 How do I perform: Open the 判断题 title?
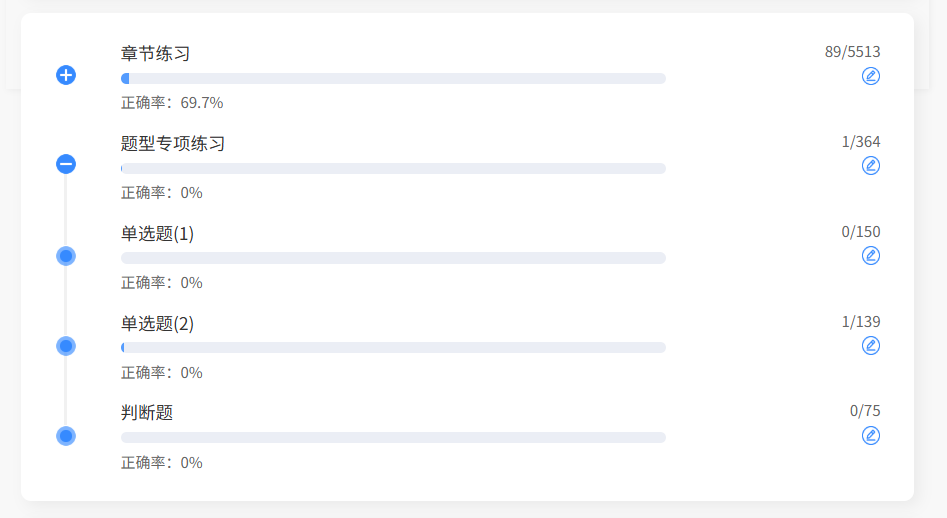coord(147,412)
